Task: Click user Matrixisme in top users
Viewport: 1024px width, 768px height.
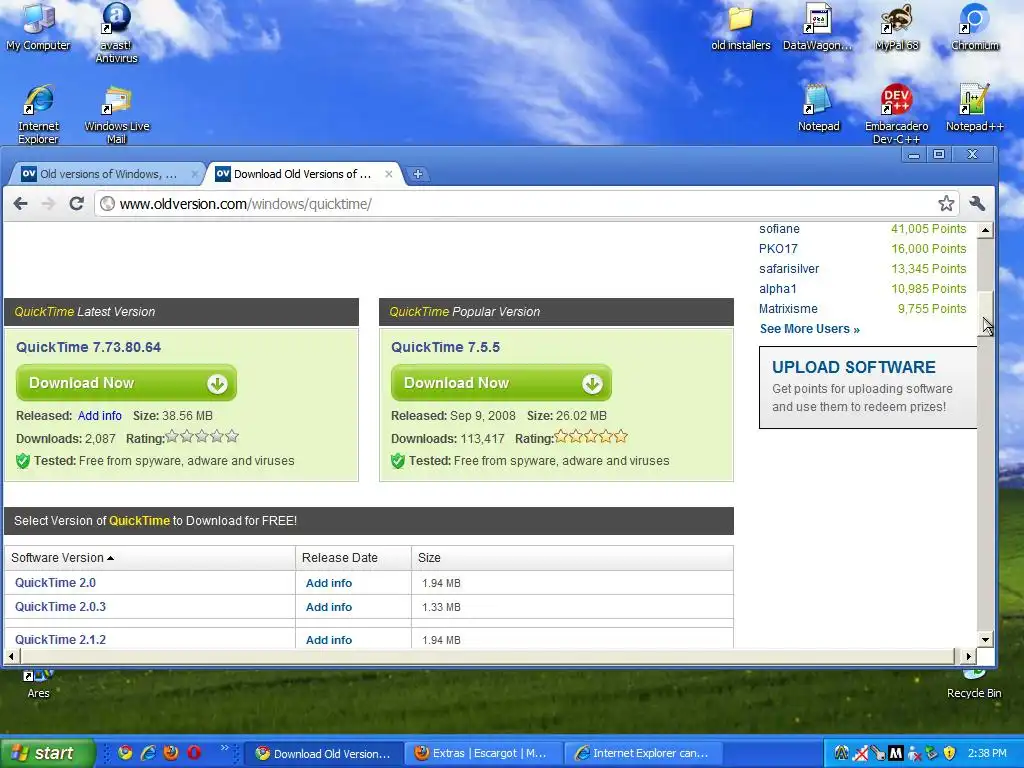Action: [788, 308]
